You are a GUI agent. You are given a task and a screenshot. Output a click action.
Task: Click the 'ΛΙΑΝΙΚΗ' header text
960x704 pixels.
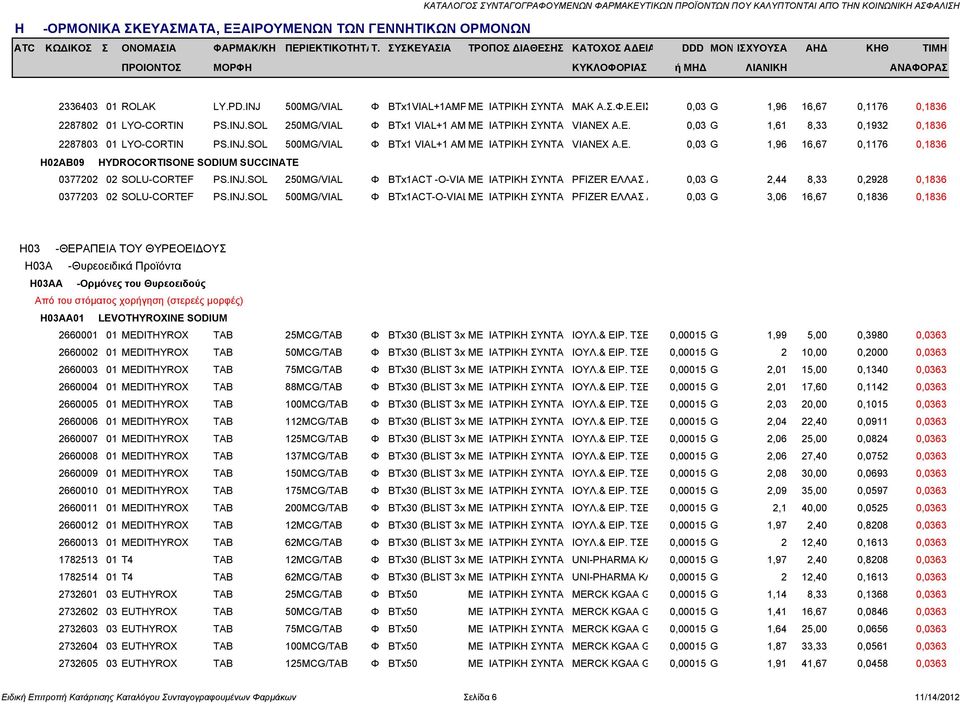(766, 67)
